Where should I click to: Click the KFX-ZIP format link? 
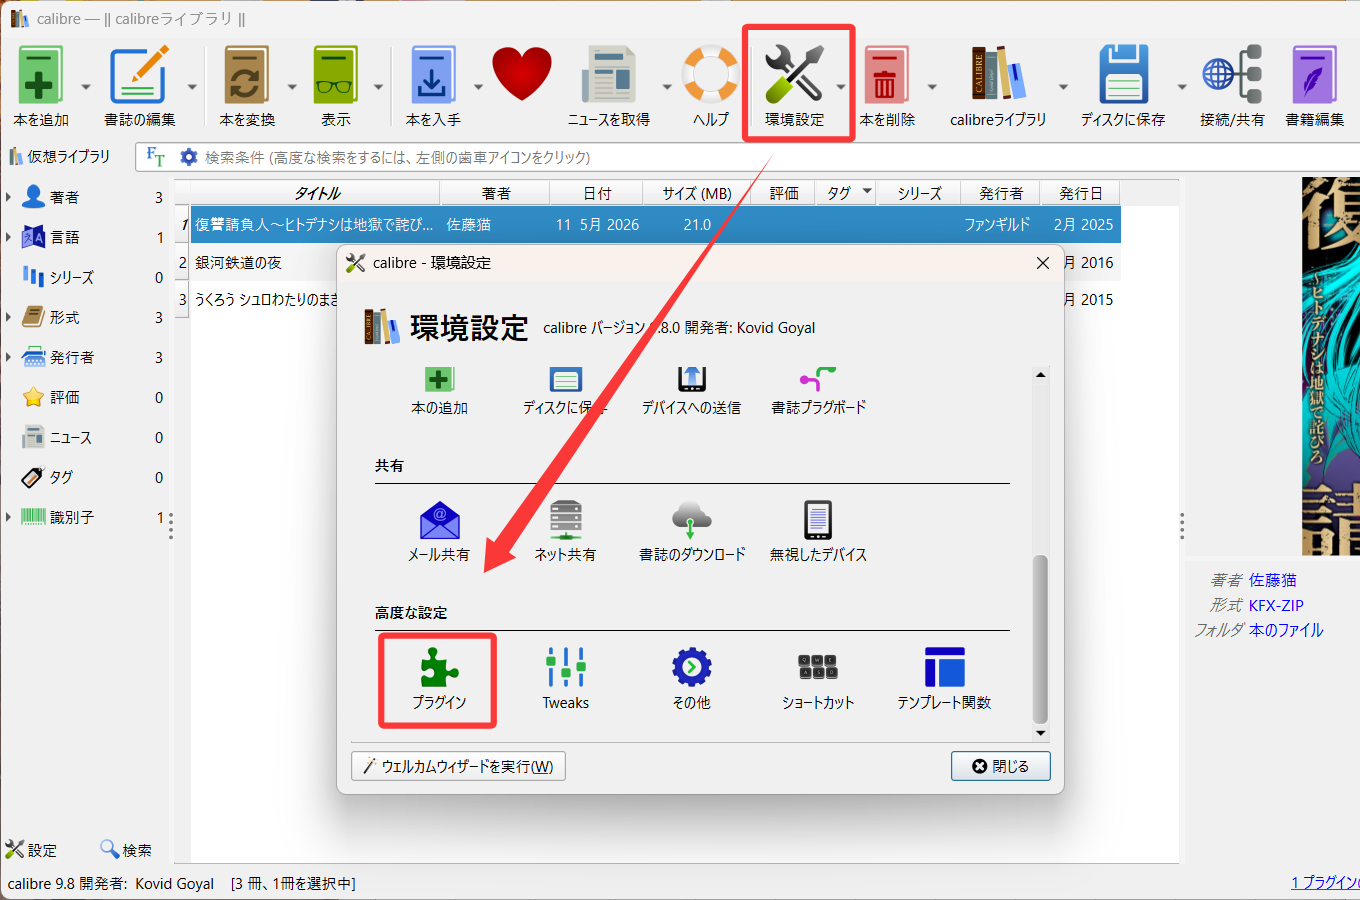tap(1276, 605)
